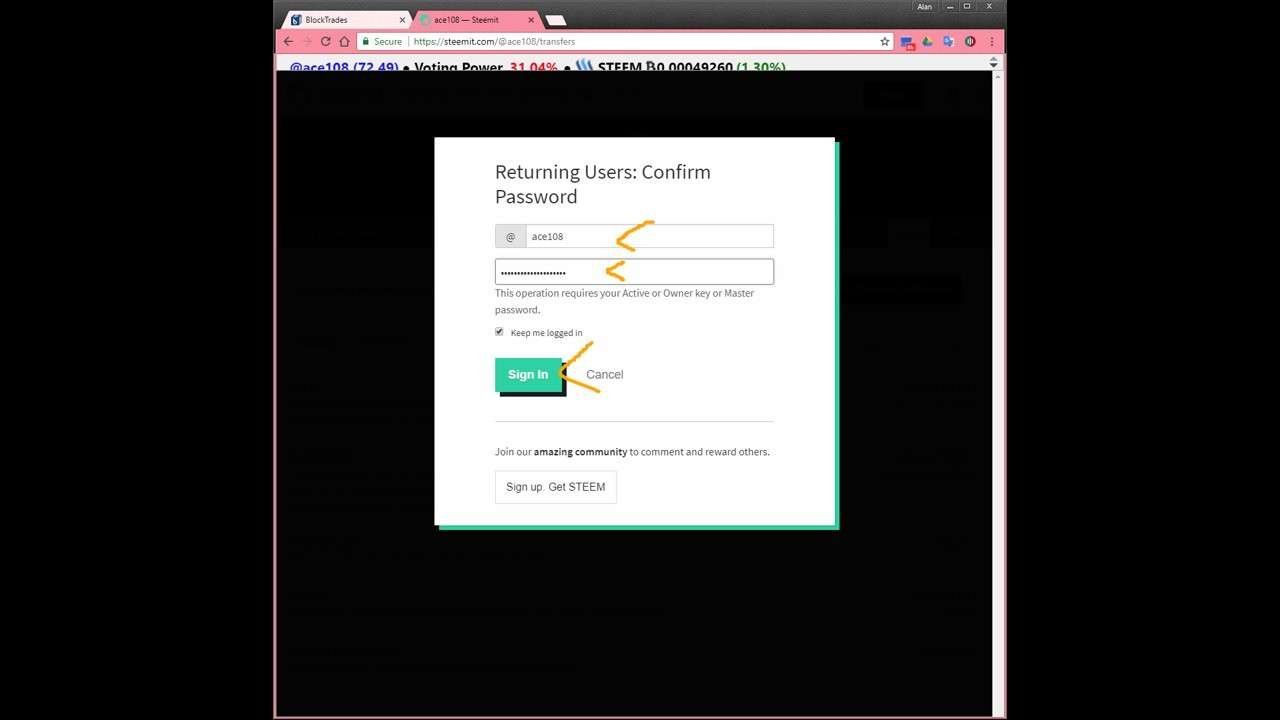Click the browser forward arrow

pyautogui.click(x=307, y=42)
